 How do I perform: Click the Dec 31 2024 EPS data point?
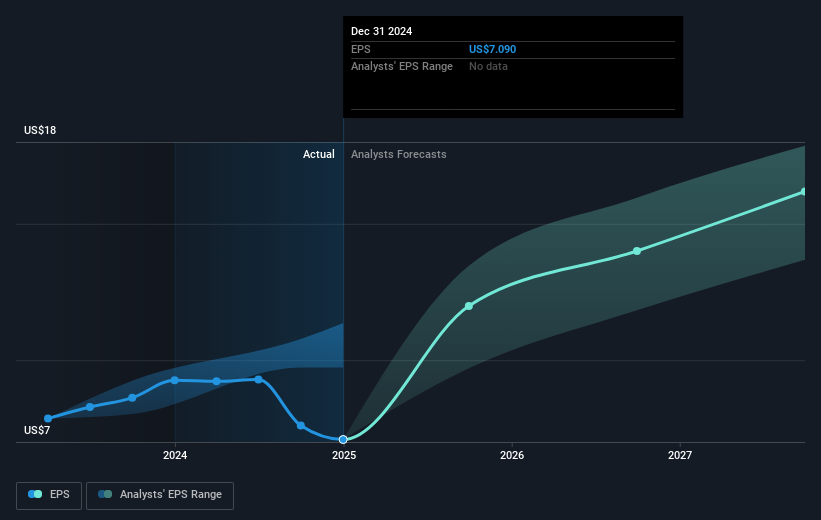tap(343, 439)
